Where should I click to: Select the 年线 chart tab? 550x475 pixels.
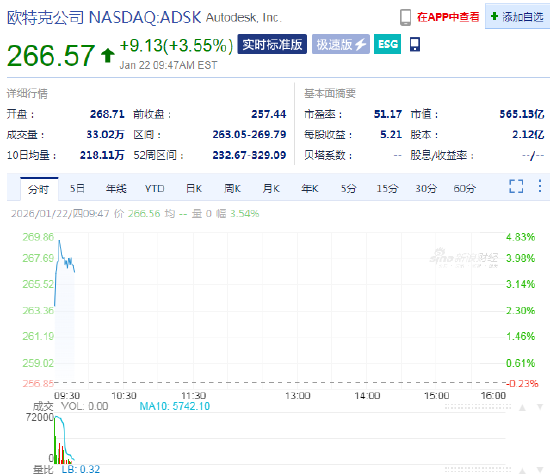coord(116,189)
